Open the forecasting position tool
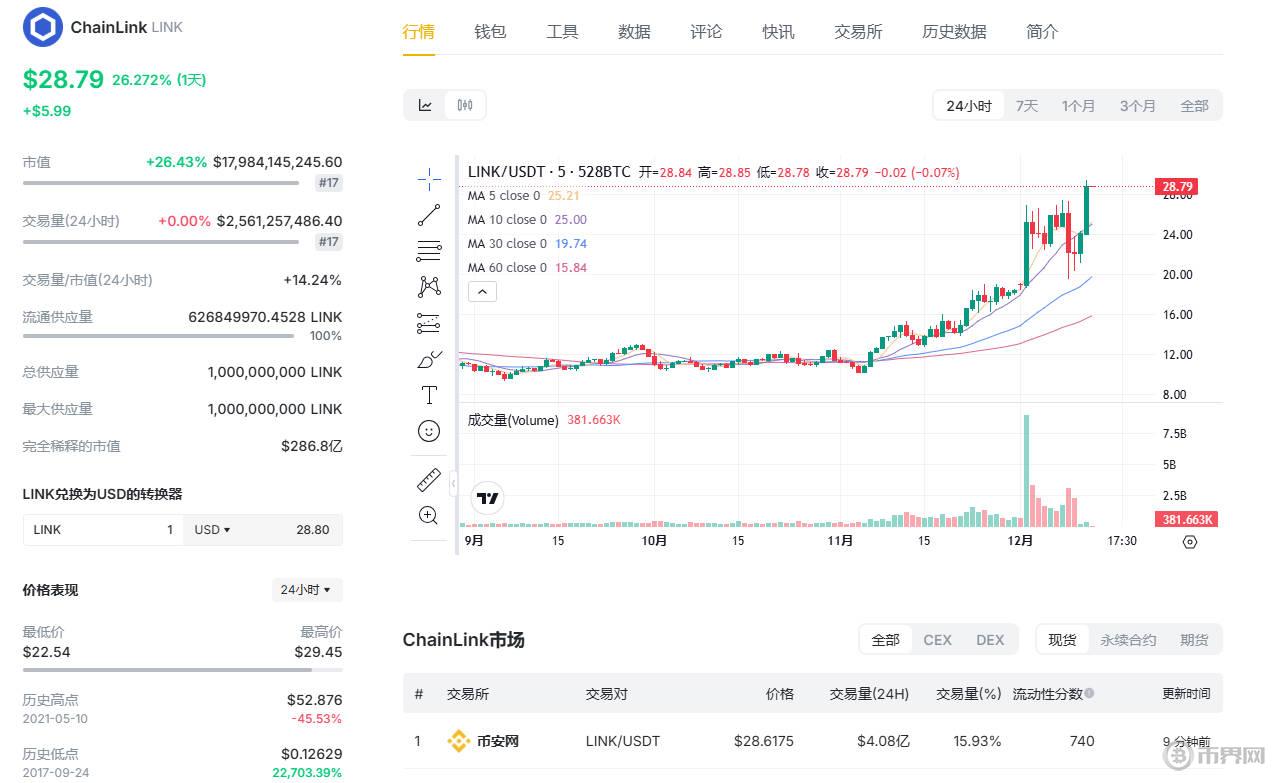This screenshot has width=1276, height=783. point(429,323)
